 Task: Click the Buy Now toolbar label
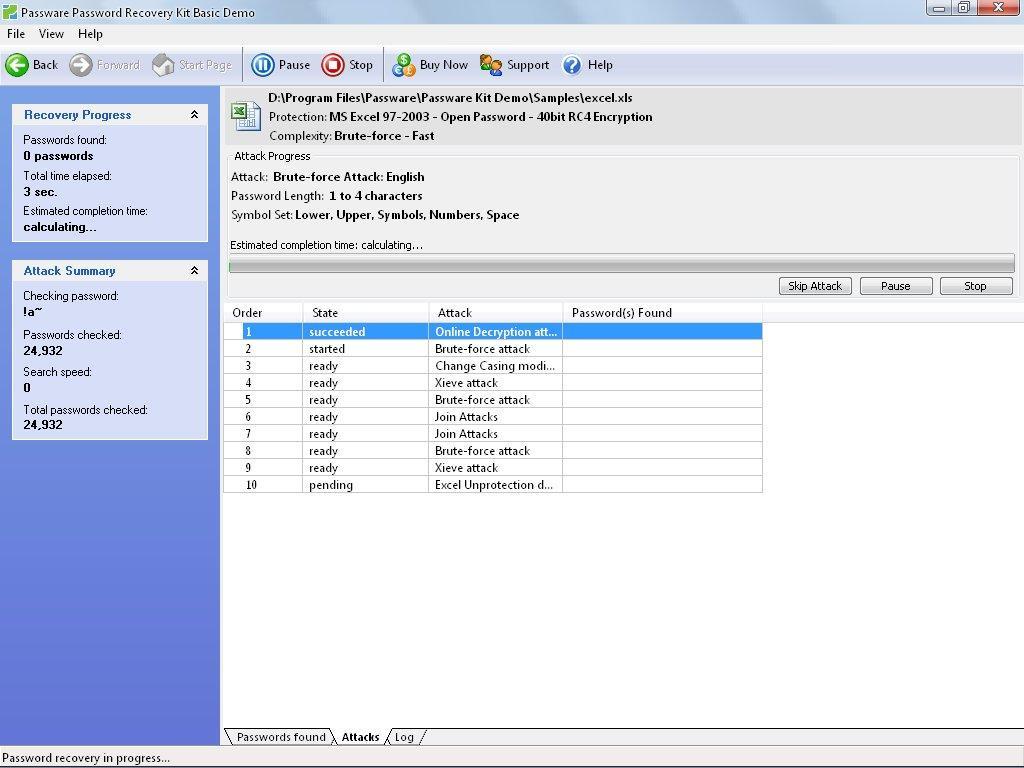(443, 65)
